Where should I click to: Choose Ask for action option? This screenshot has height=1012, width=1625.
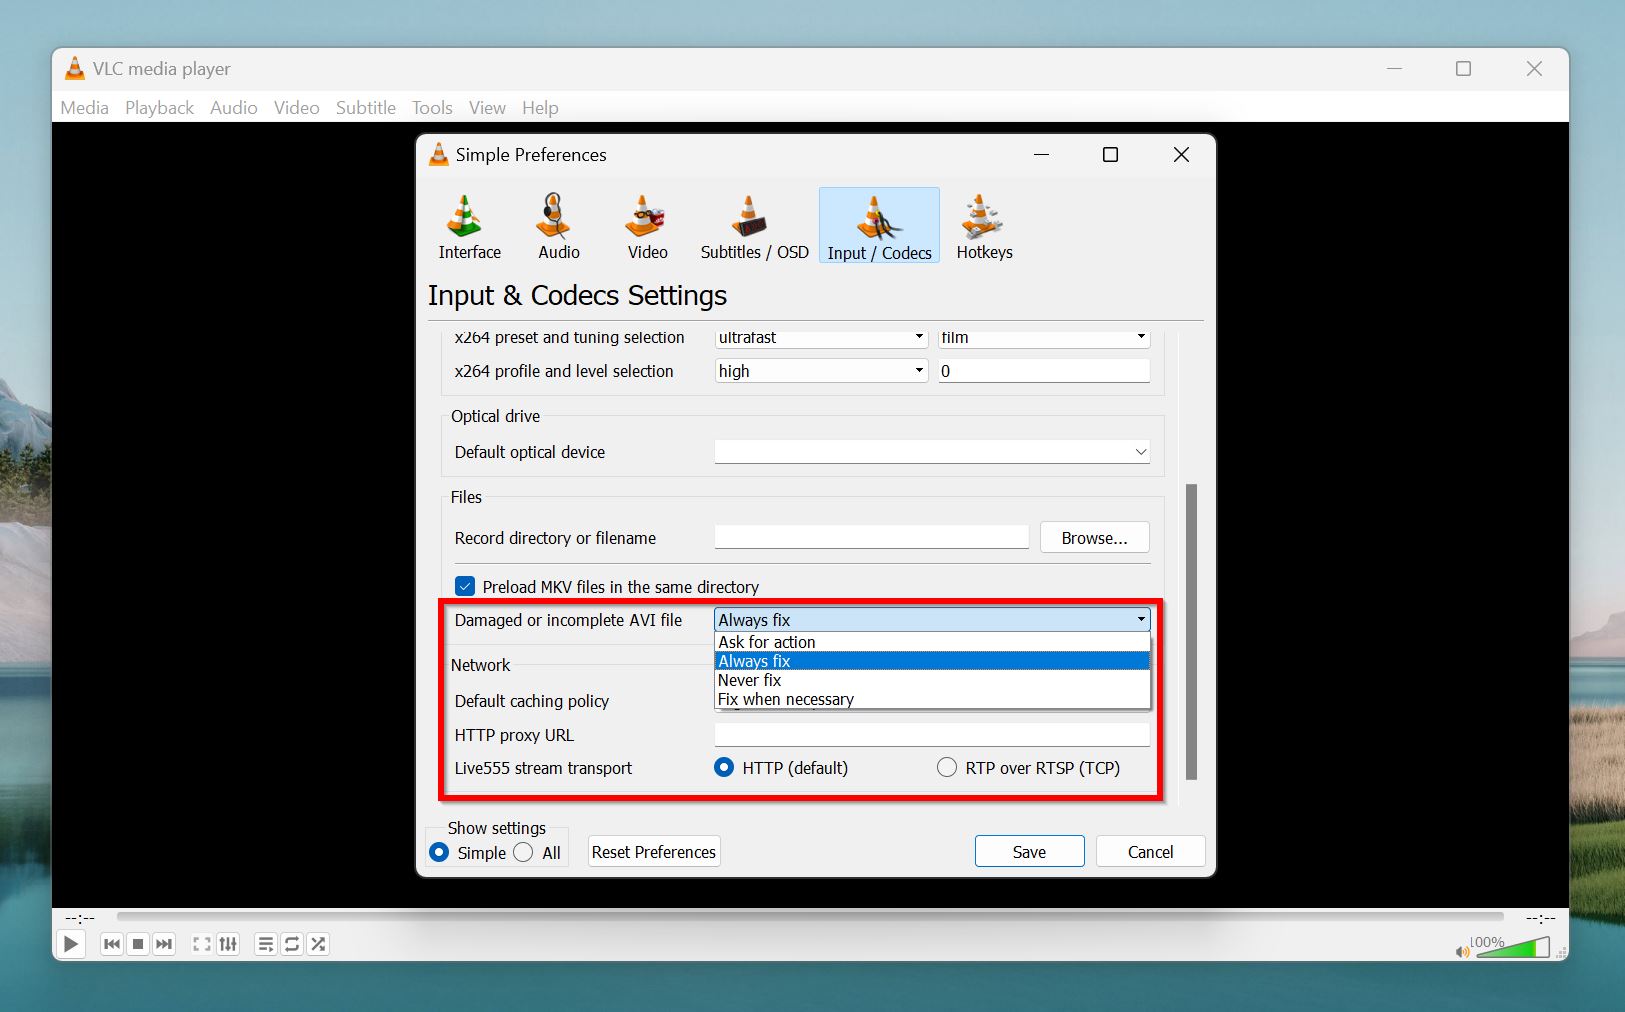click(932, 642)
